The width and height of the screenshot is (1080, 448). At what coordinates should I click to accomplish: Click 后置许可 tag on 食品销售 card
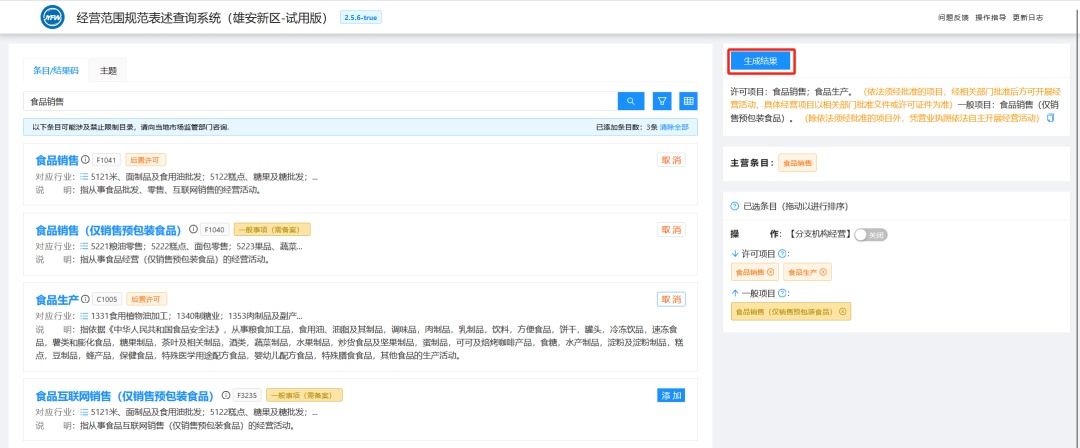[145, 160]
